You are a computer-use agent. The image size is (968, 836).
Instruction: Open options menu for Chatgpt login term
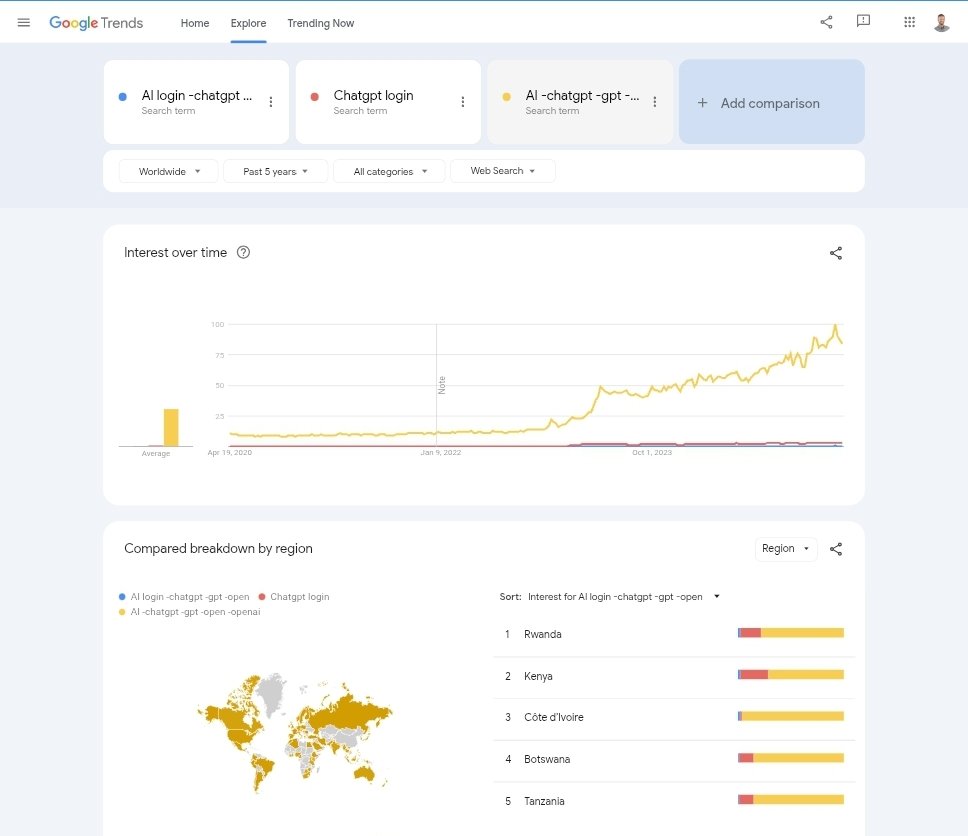(462, 102)
